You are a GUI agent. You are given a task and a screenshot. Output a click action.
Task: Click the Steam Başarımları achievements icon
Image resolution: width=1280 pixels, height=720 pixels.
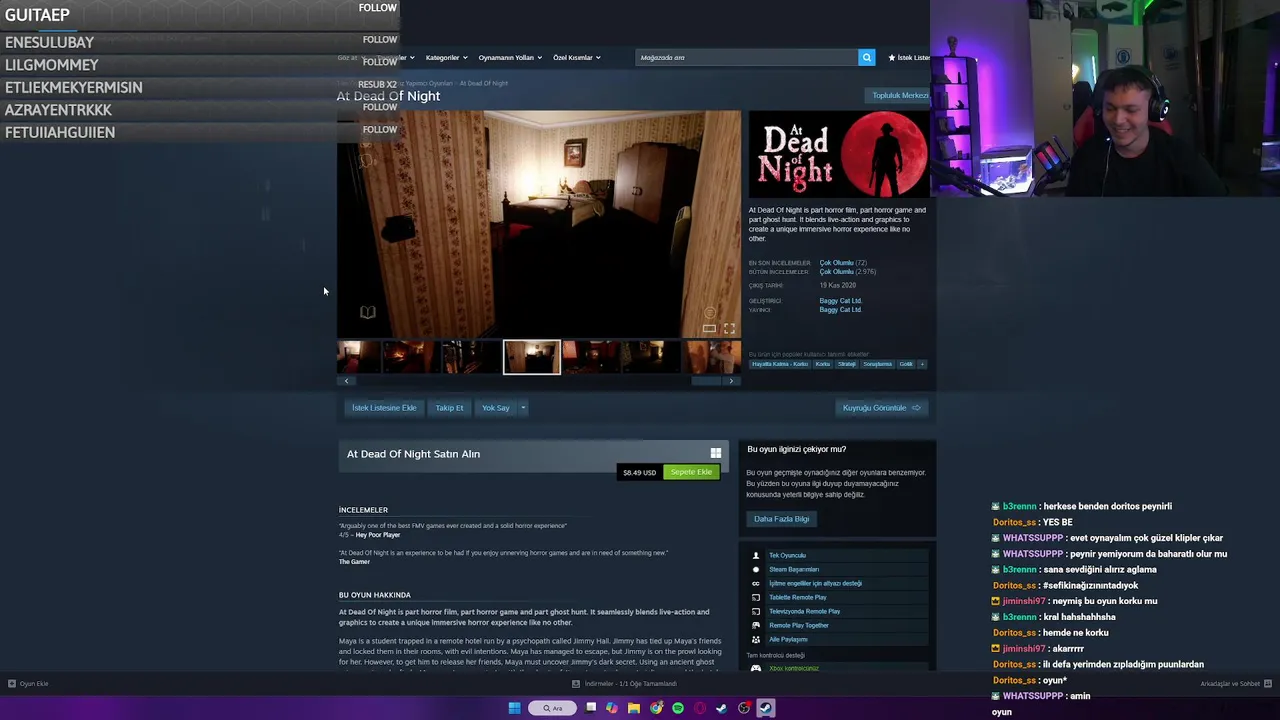click(x=756, y=569)
